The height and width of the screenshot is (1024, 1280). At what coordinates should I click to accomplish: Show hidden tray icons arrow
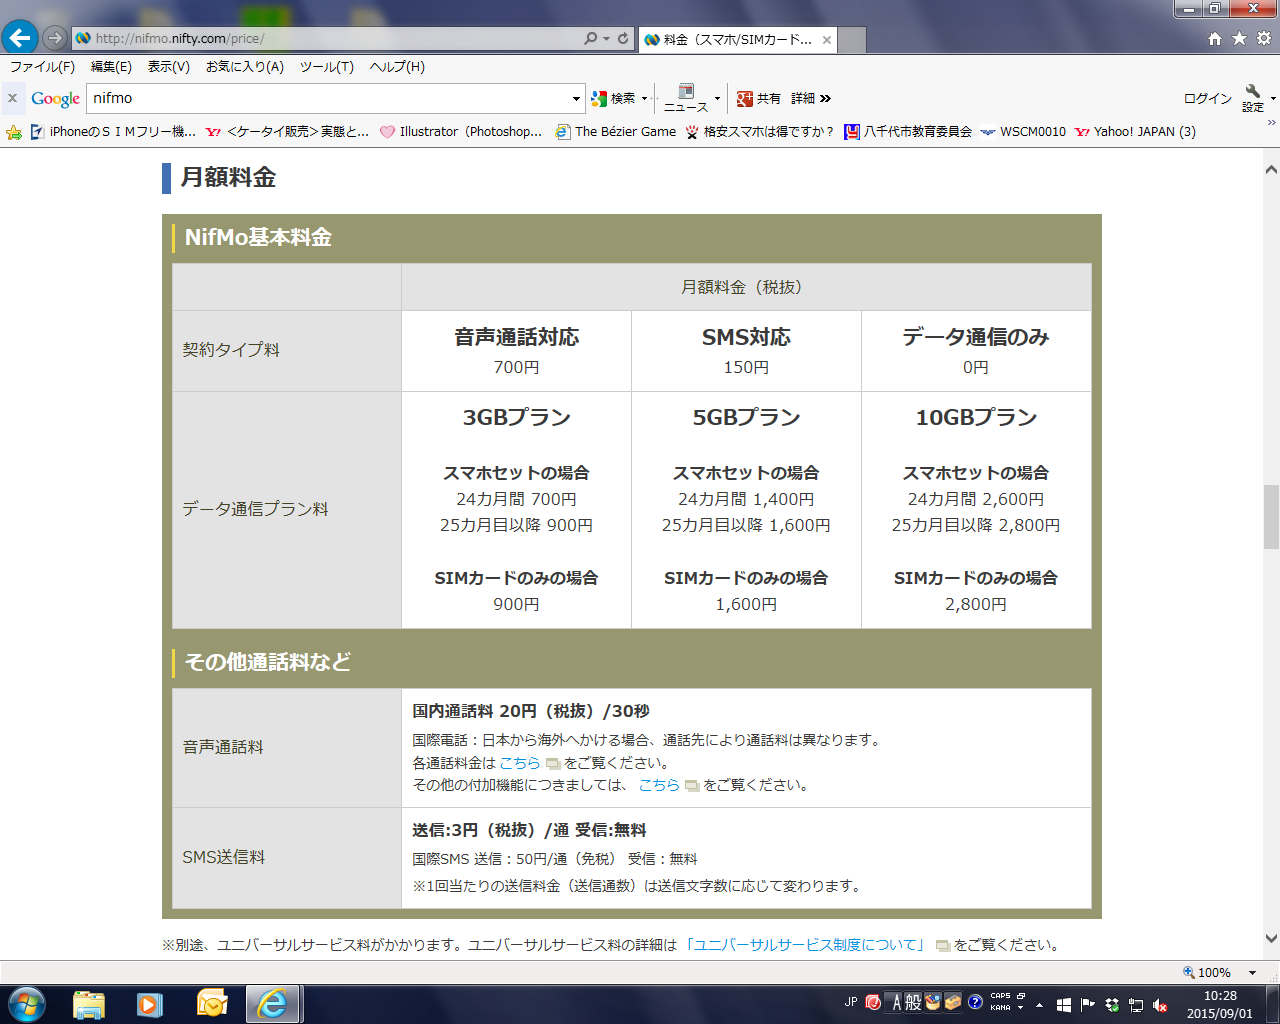pyautogui.click(x=1040, y=1005)
